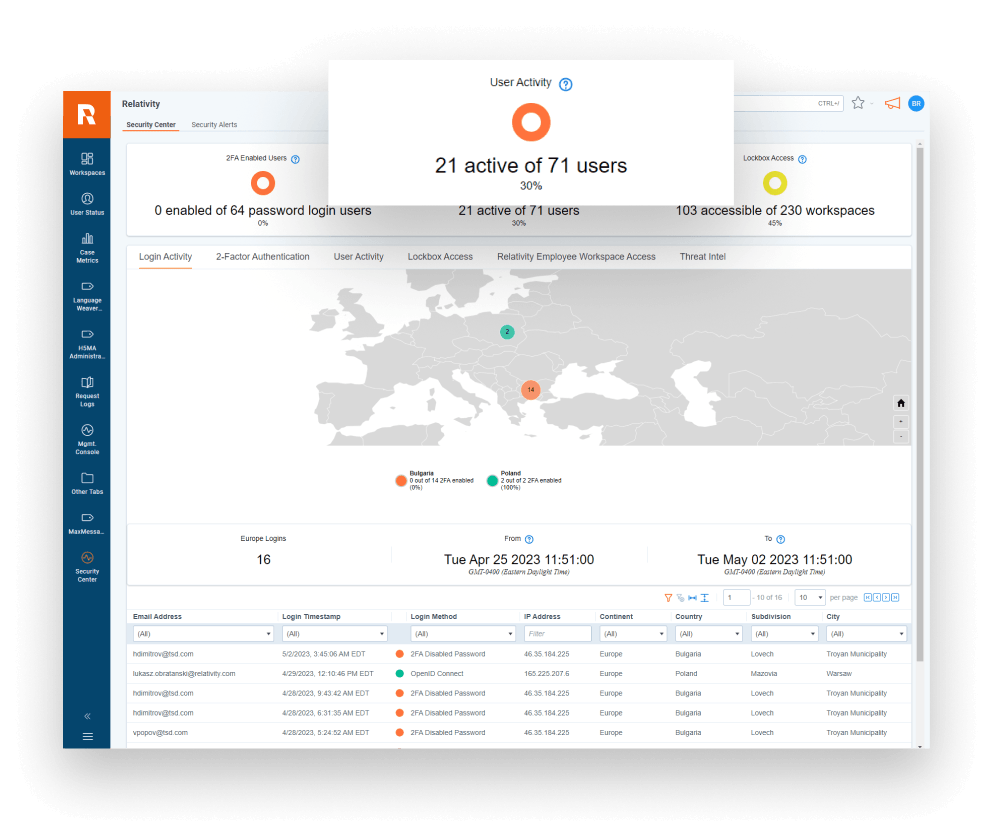Viewport: 994px width, 838px height.
Task: Click the favorites star icon
Action: (858, 103)
